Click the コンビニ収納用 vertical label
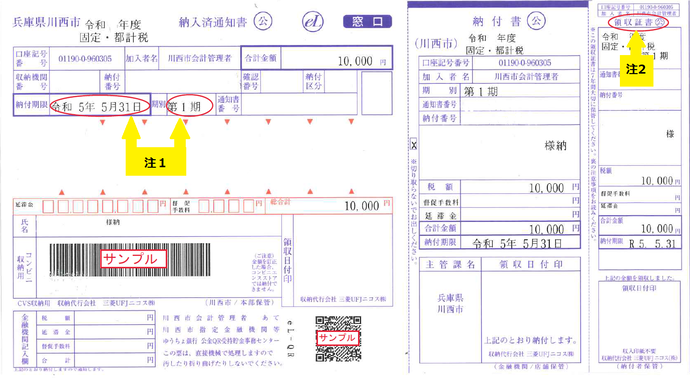The height and width of the screenshot is (378, 690). (25, 268)
